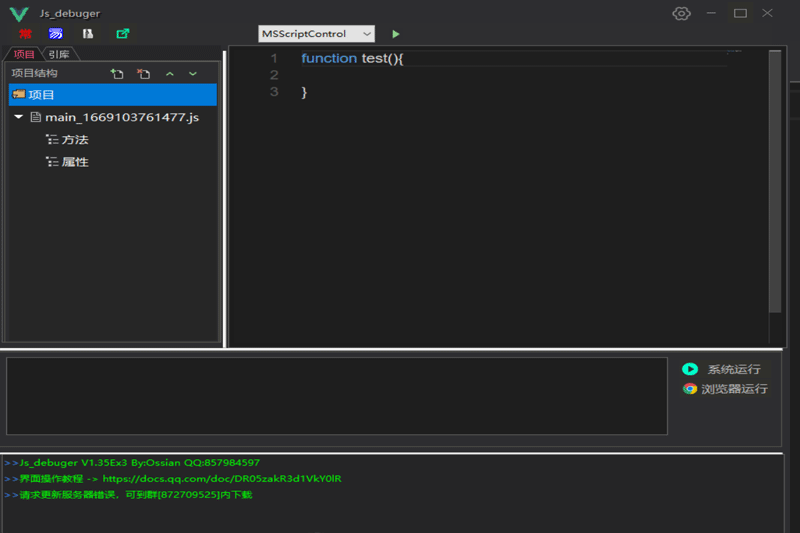Click the list icon beside 方法

pyautogui.click(x=52, y=140)
